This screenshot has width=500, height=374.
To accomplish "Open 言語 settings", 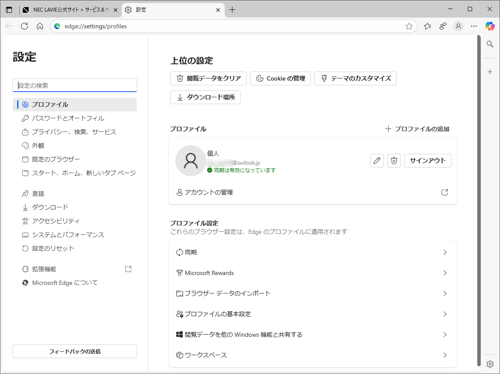I will pos(75,194).
